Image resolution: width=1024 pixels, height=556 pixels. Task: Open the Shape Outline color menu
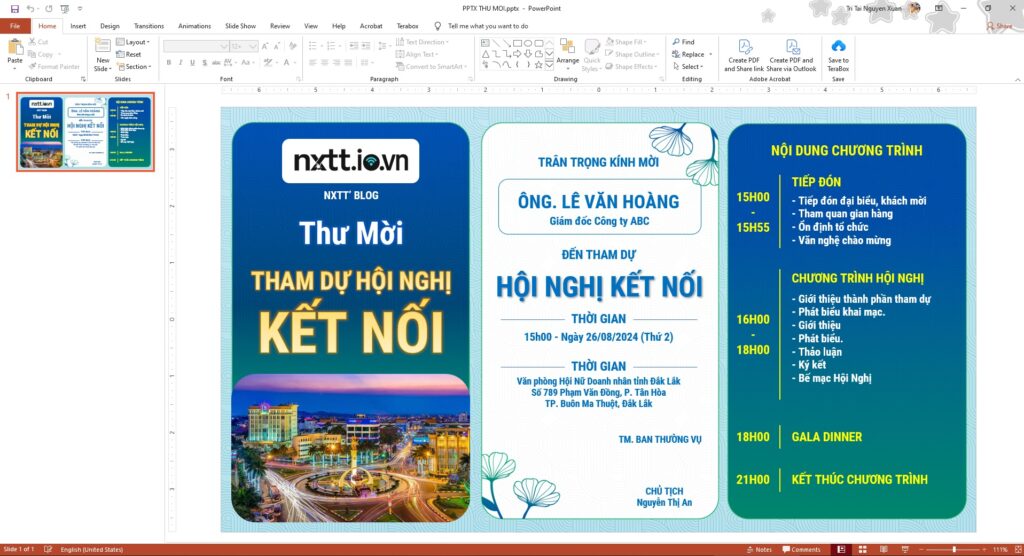tap(632, 54)
